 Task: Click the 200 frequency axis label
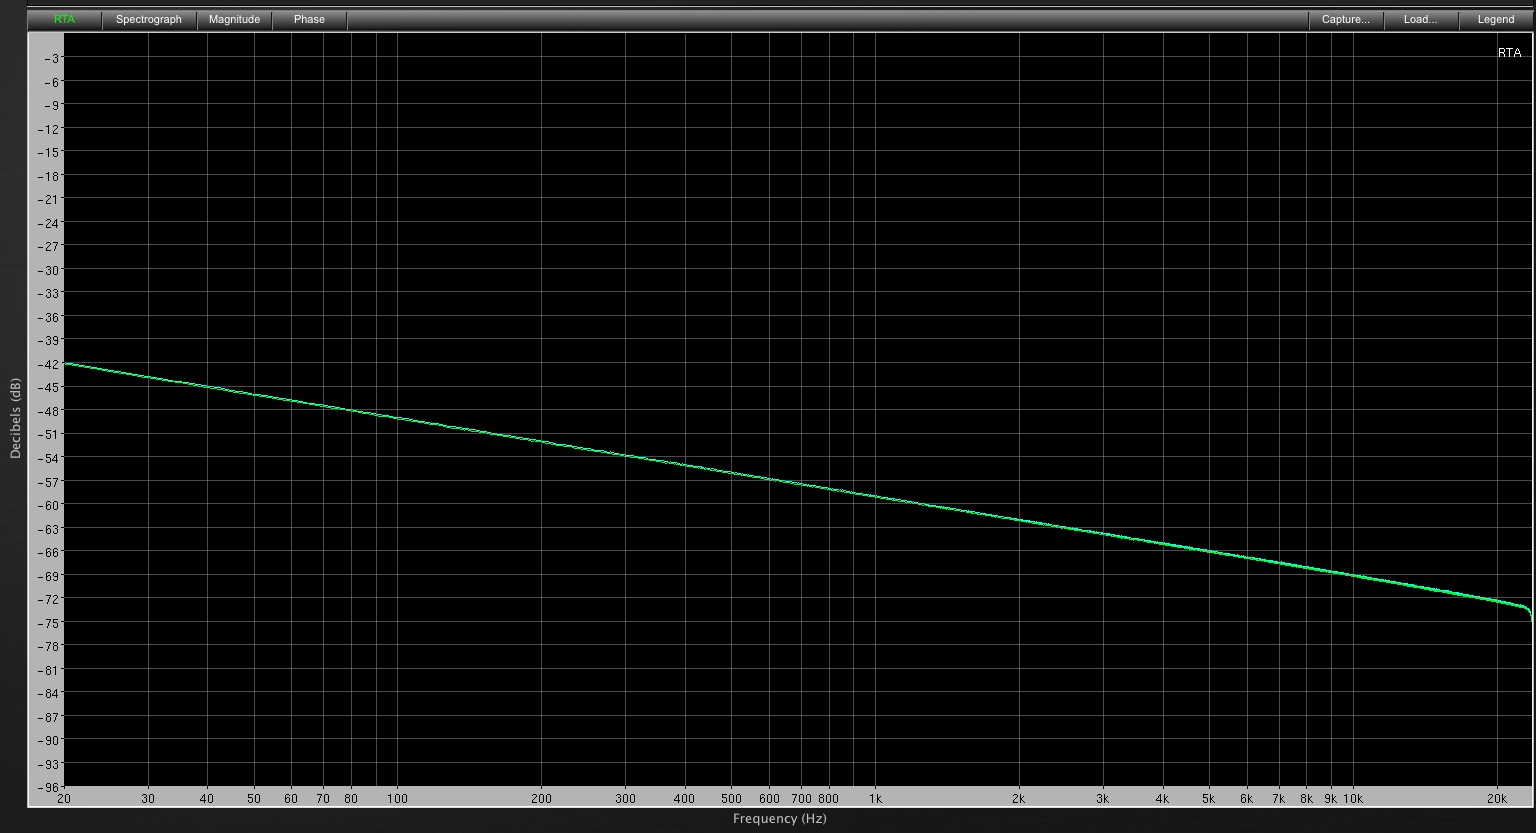pos(541,799)
